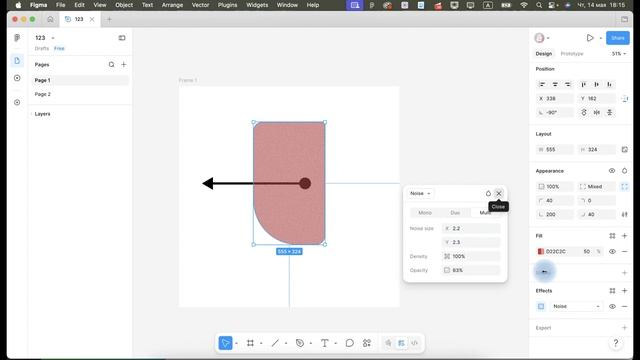Viewport: 640px width, 360px height.
Task: Select the Pen tool
Action: point(300,343)
